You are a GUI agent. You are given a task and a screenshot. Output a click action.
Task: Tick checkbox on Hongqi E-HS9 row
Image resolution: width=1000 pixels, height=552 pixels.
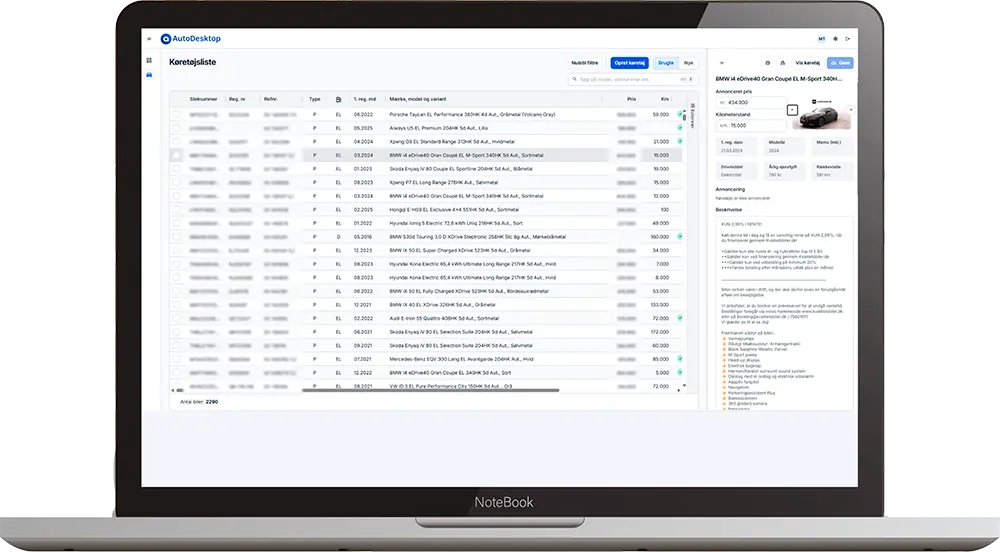click(x=177, y=210)
